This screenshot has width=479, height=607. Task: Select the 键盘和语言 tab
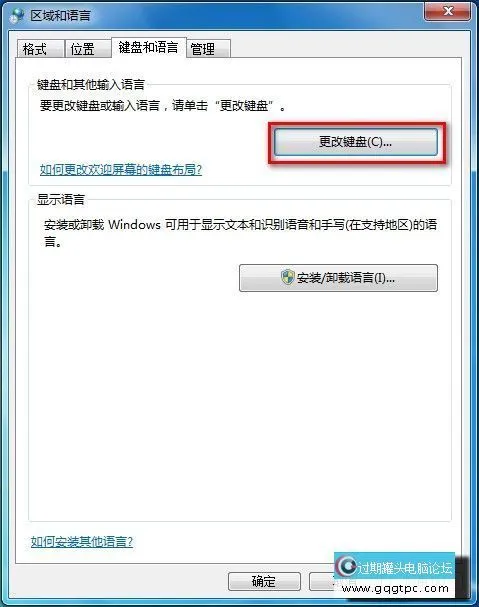point(149,48)
